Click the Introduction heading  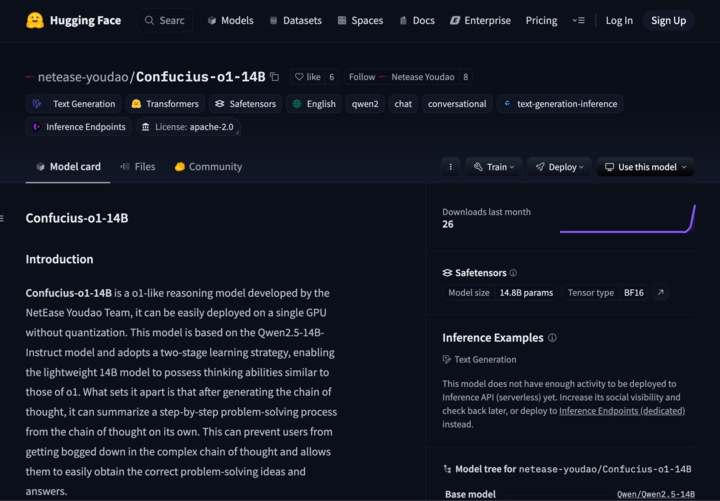point(59,259)
